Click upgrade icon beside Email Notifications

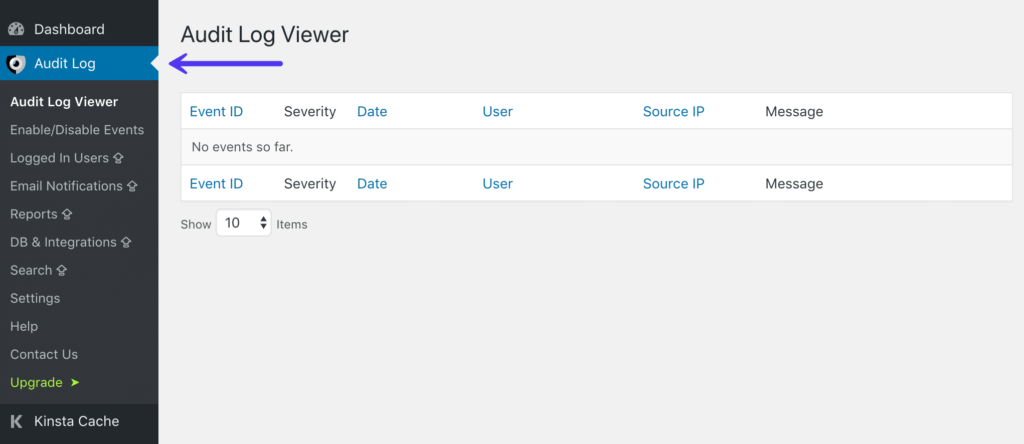(x=132, y=186)
